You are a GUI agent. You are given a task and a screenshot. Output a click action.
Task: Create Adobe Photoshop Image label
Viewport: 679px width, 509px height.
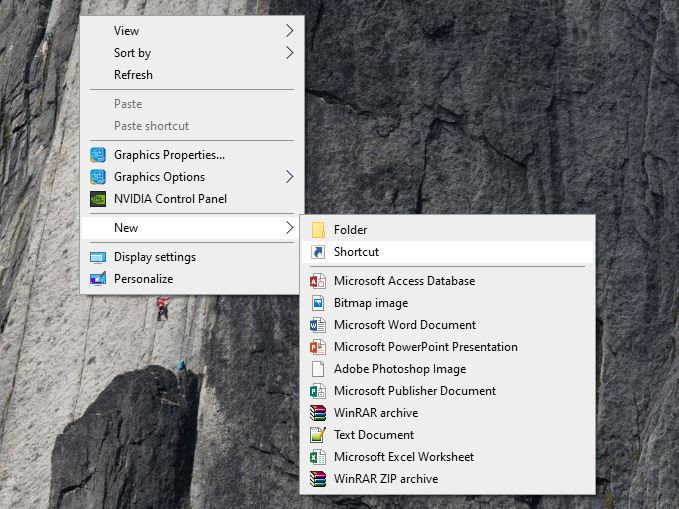click(400, 369)
